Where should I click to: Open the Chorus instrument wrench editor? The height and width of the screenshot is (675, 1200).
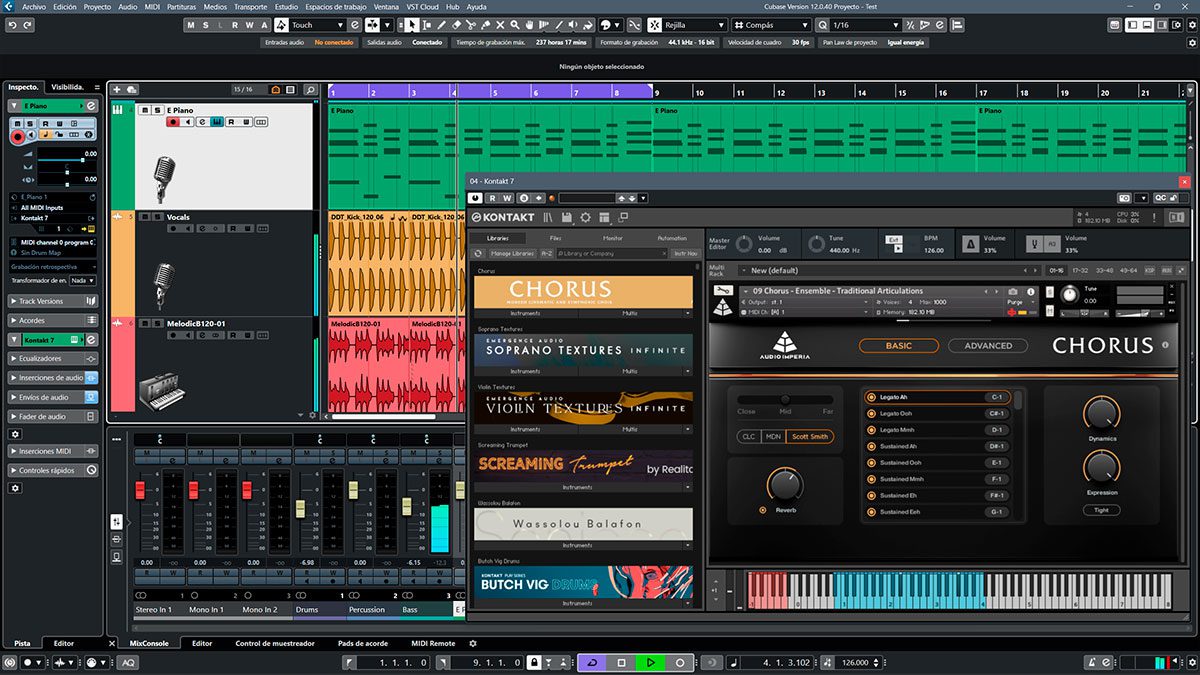tap(723, 292)
